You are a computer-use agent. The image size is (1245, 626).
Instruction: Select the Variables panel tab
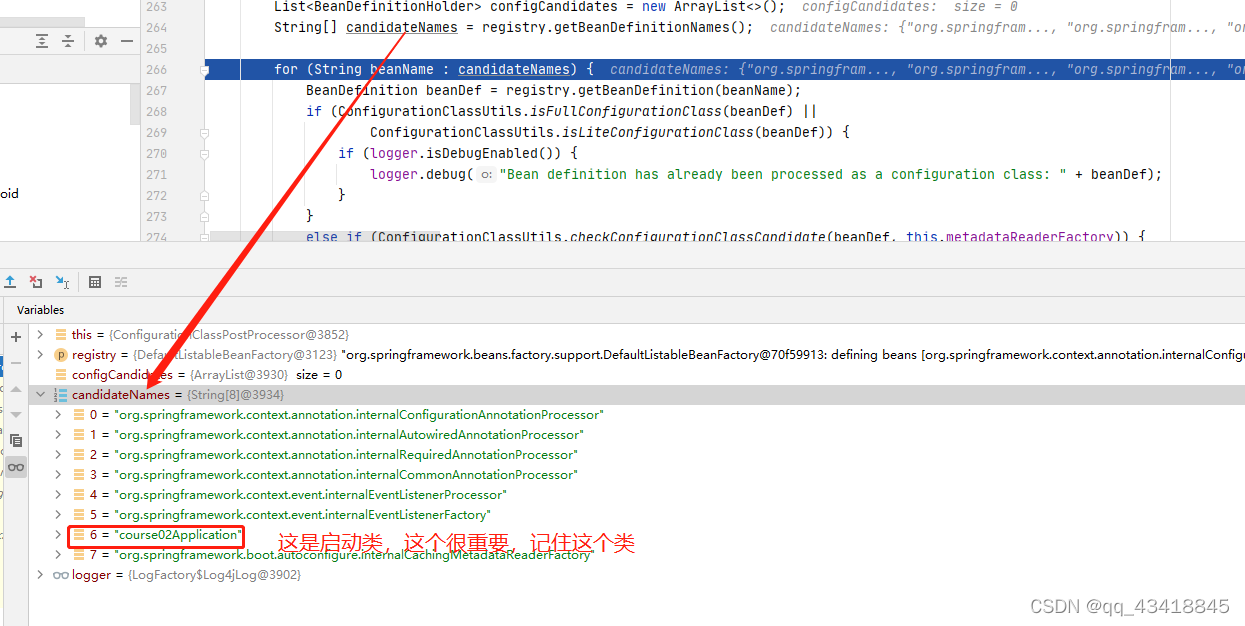[40, 310]
